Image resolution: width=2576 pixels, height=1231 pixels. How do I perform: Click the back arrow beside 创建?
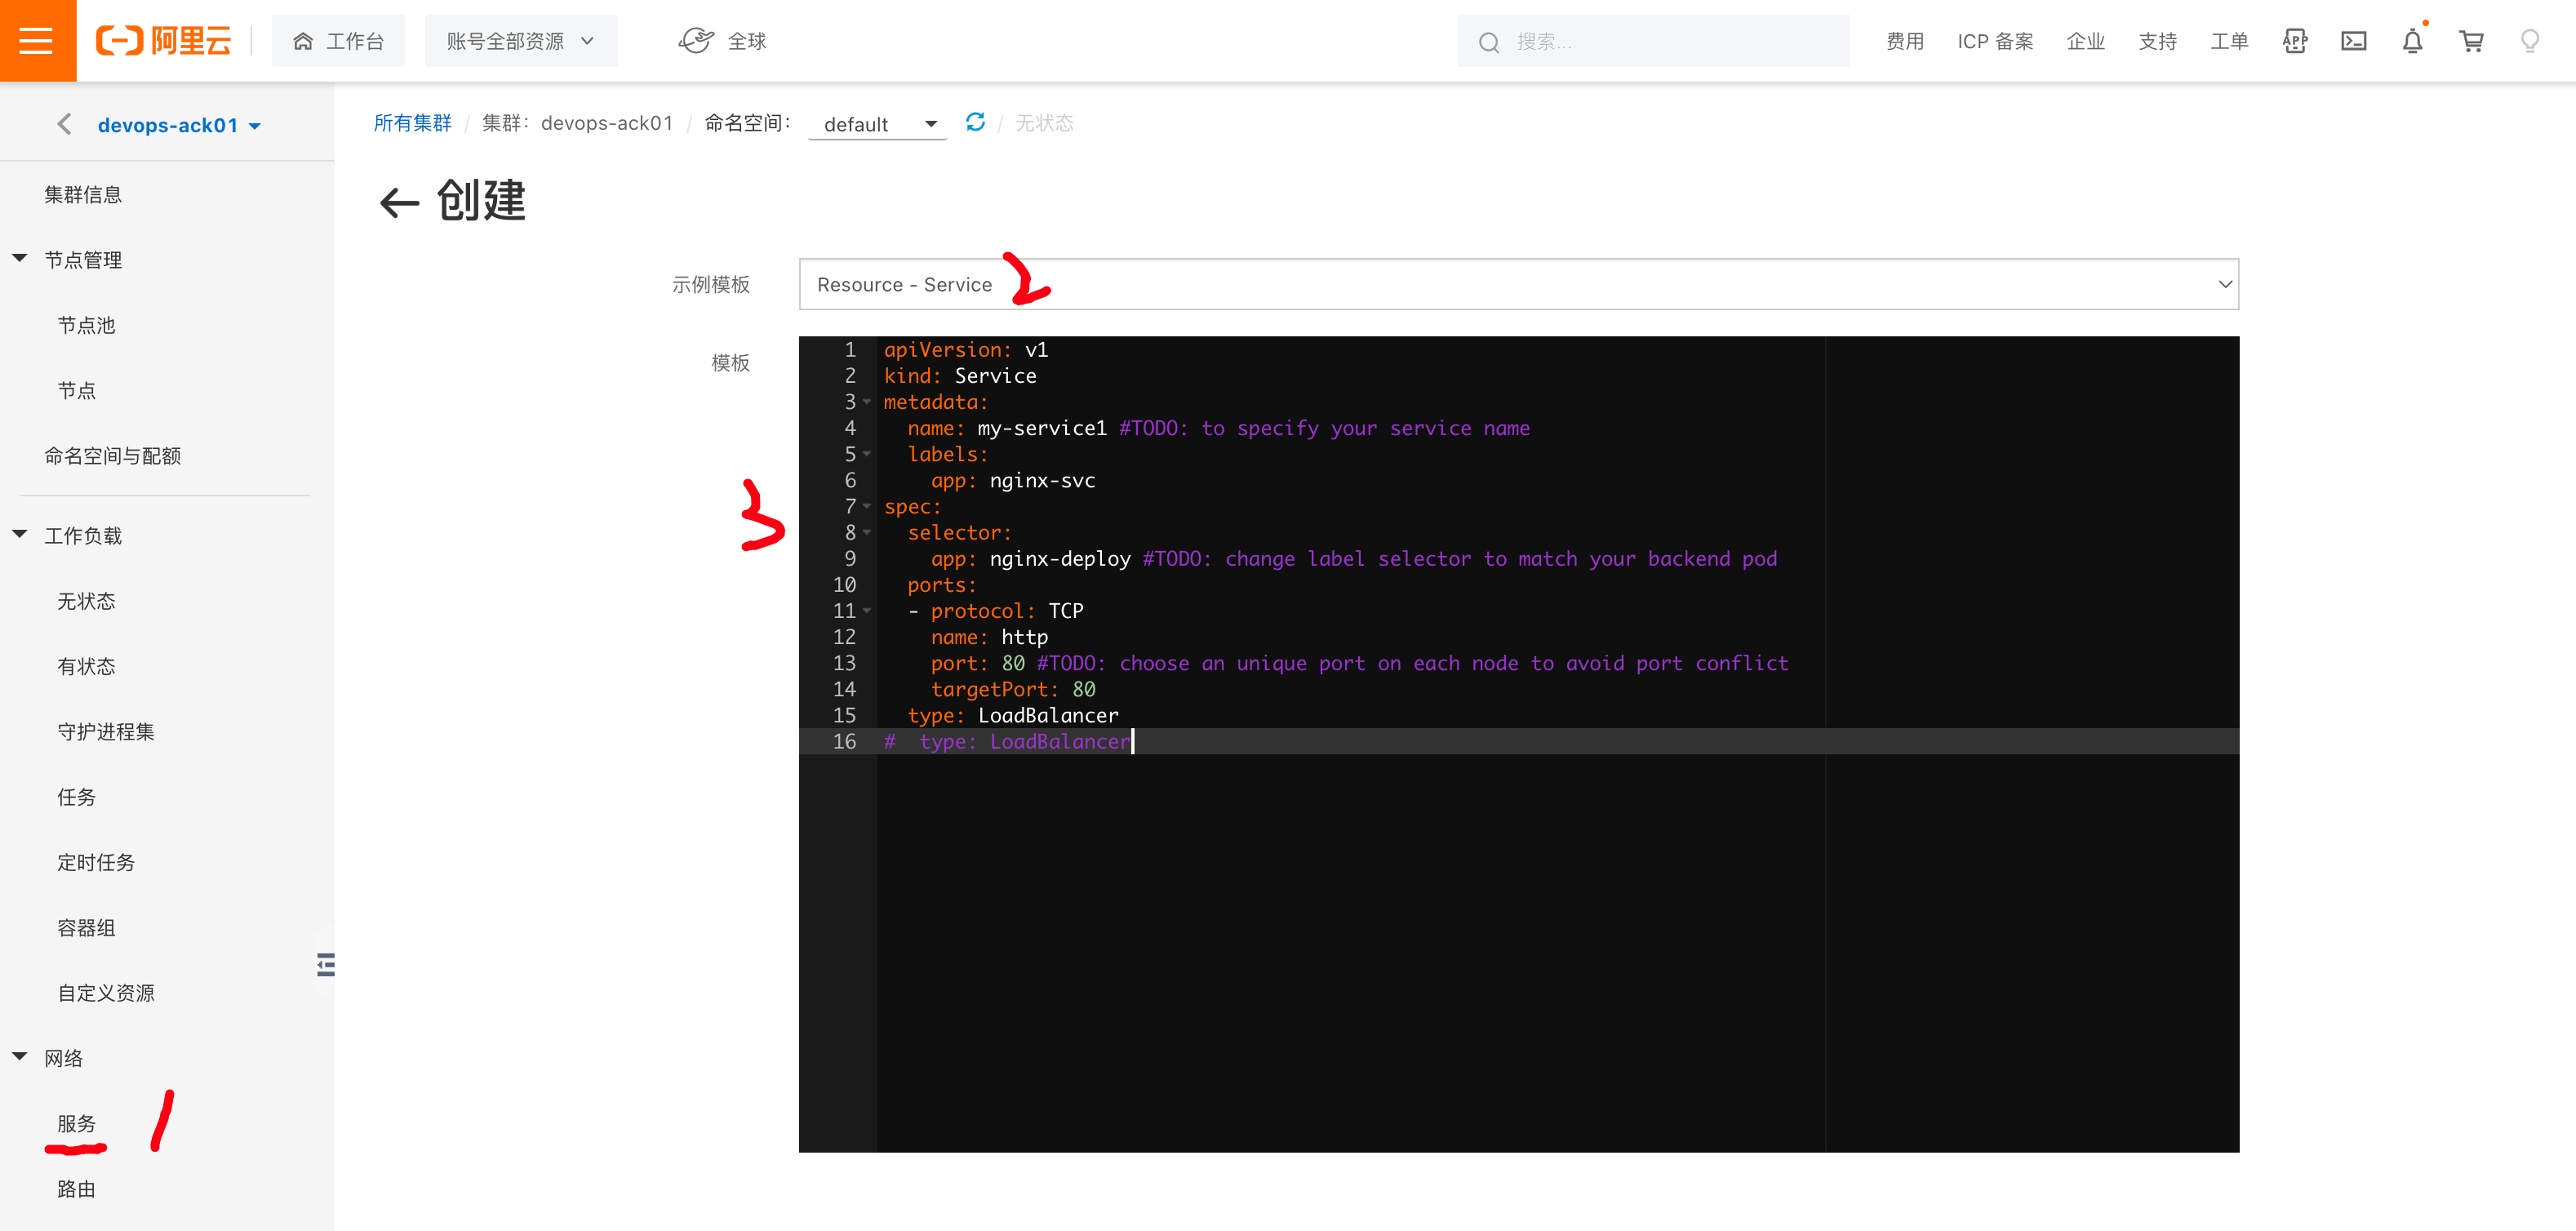[x=399, y=203]
